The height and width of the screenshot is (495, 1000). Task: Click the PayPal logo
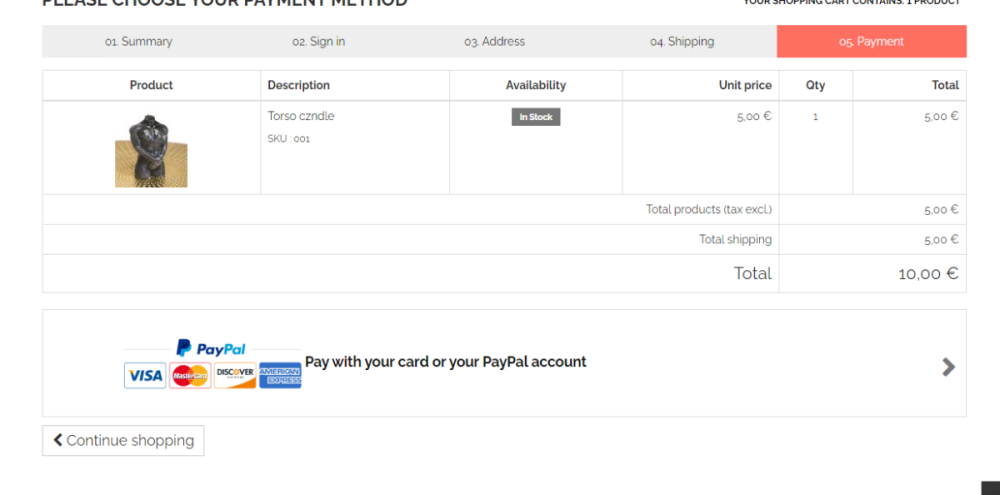pos(211,348)
